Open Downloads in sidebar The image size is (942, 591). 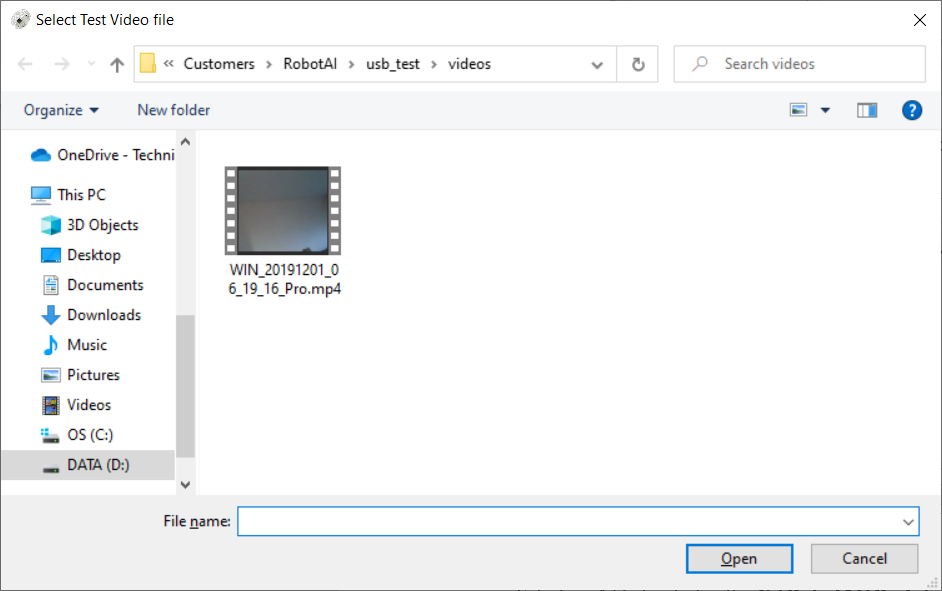(104, 315)
